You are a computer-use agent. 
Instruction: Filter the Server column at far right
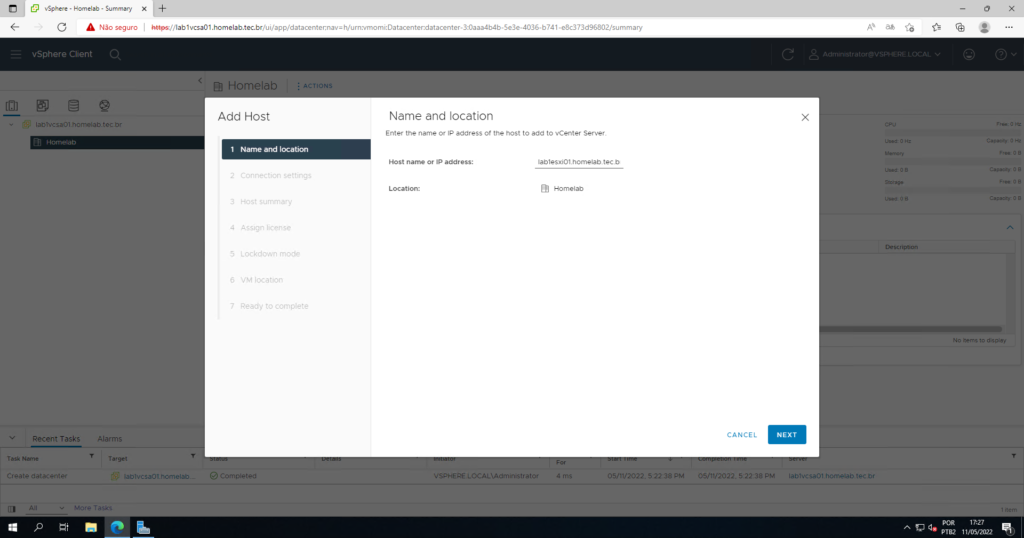(1014, 457)
